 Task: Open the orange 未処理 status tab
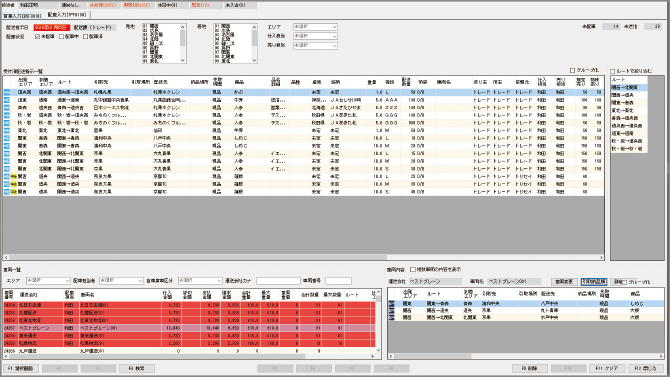103,5
